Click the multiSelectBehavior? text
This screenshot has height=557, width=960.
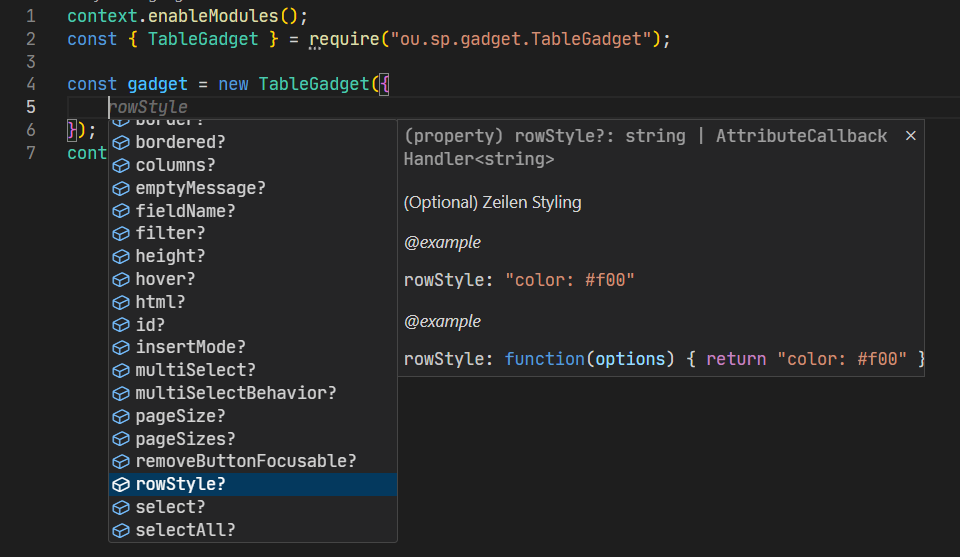pos(236,393)
